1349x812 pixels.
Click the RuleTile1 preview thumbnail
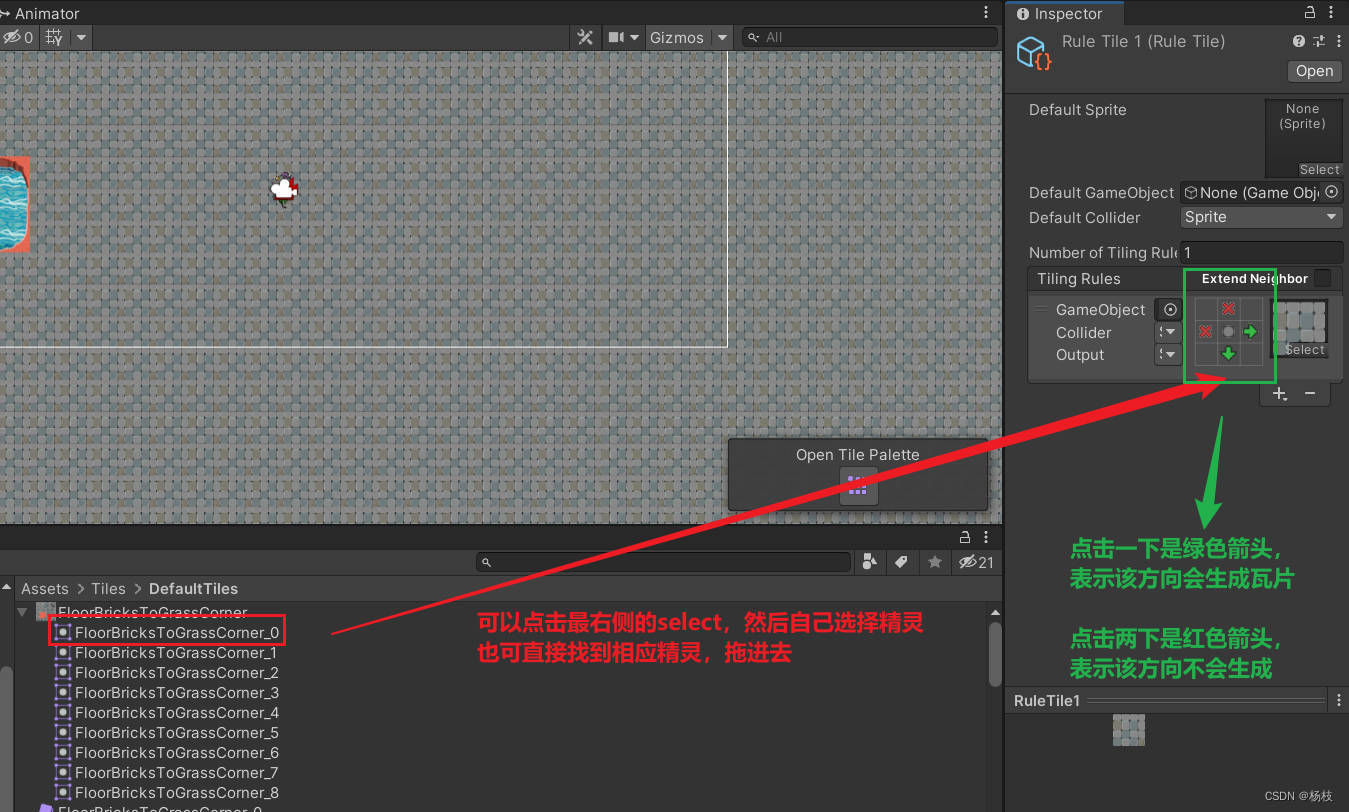click(x=1129, y=730)
